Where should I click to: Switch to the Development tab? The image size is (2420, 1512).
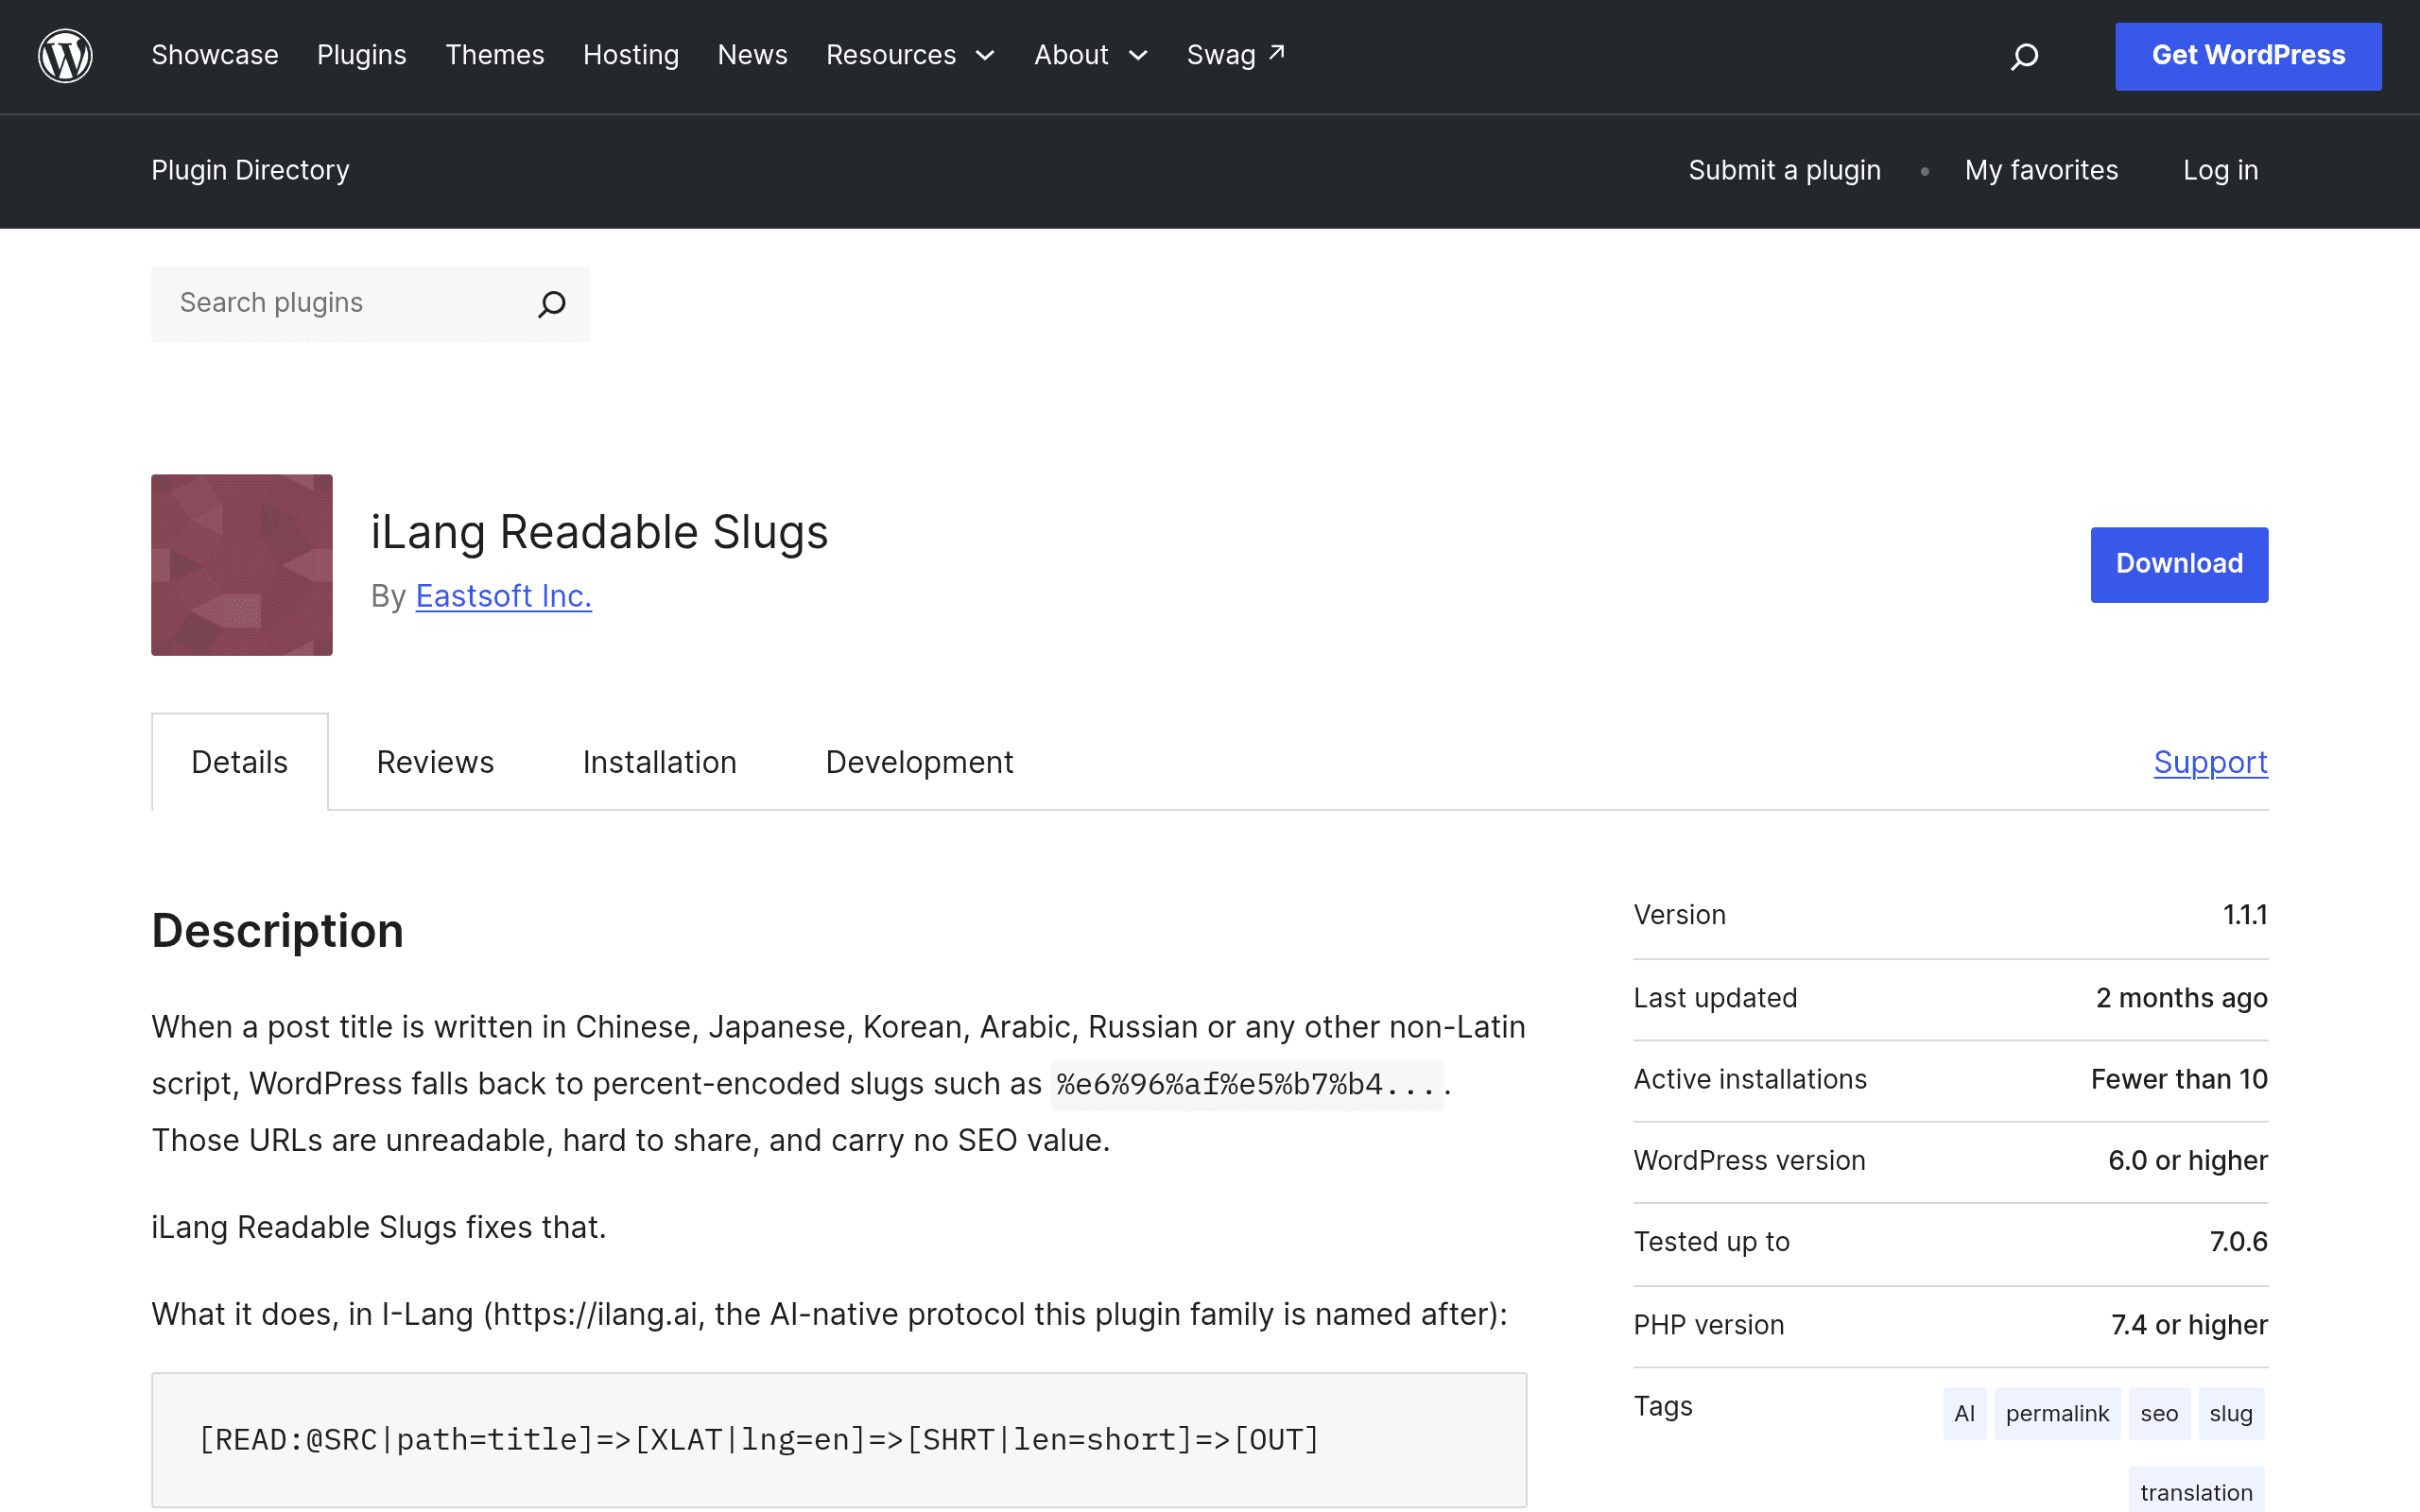coord(919,762)
